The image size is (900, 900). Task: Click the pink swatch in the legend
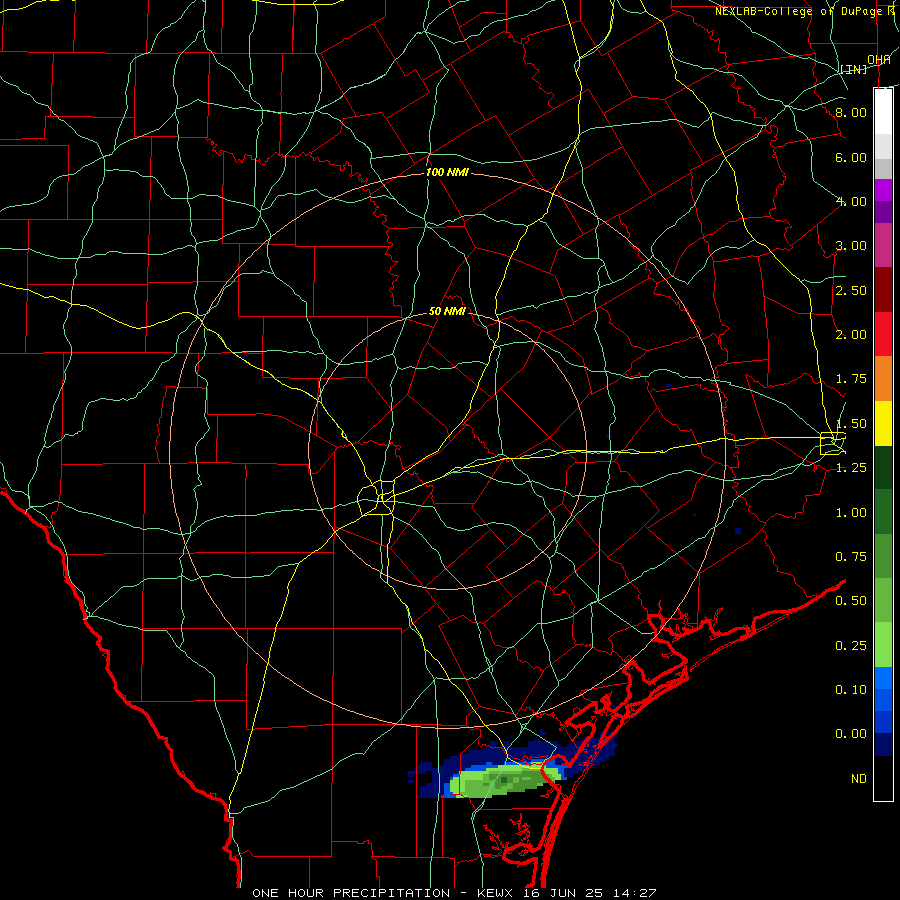point(883,245)
